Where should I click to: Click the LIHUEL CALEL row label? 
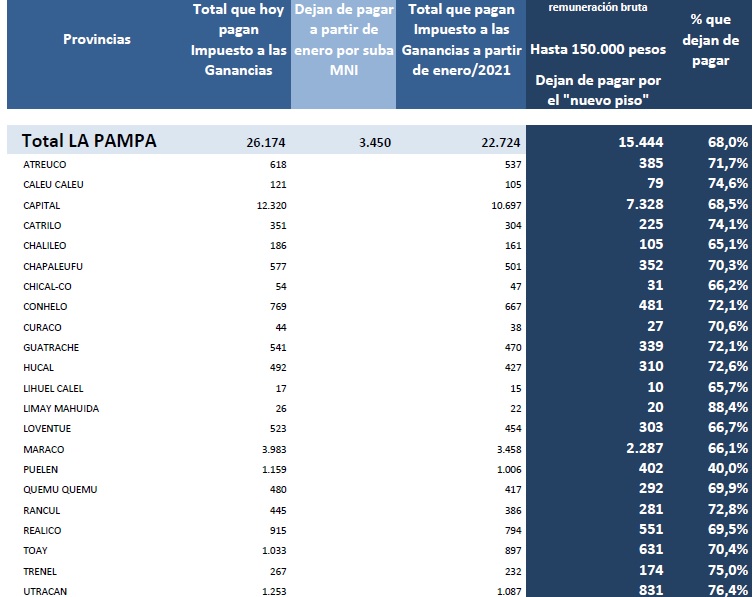coord(53,389)
